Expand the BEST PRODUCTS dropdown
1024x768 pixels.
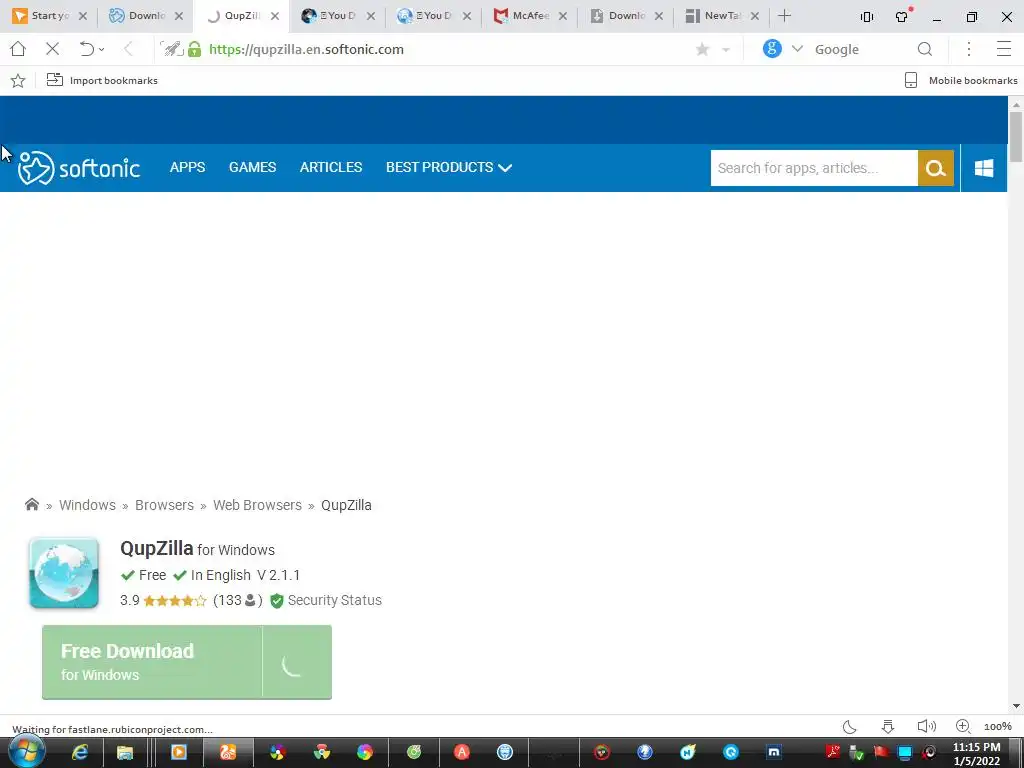tap(449, 167)
